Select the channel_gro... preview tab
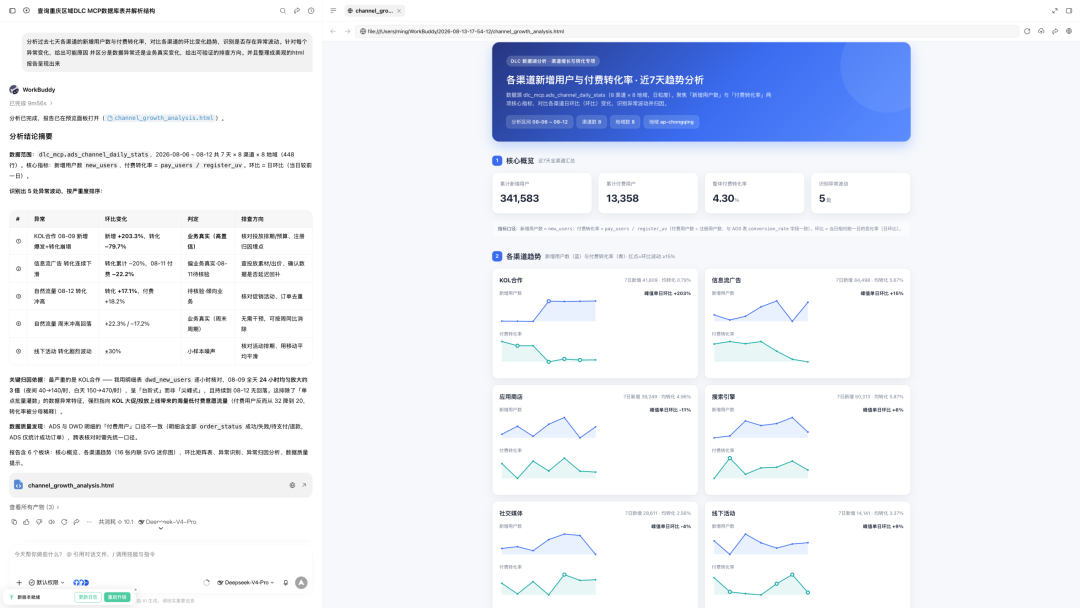1080x608 pixels. coord(374,11)
